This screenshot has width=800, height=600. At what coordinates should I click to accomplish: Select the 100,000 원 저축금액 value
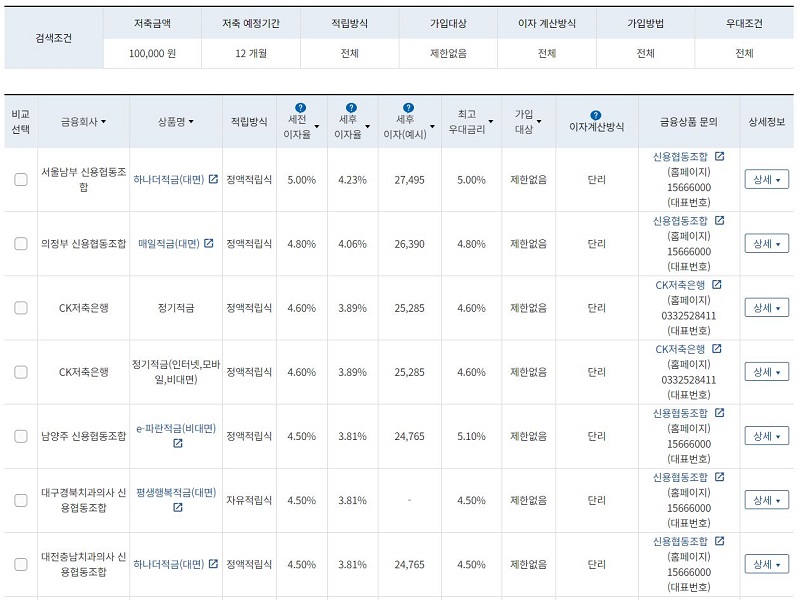[152, 53]
